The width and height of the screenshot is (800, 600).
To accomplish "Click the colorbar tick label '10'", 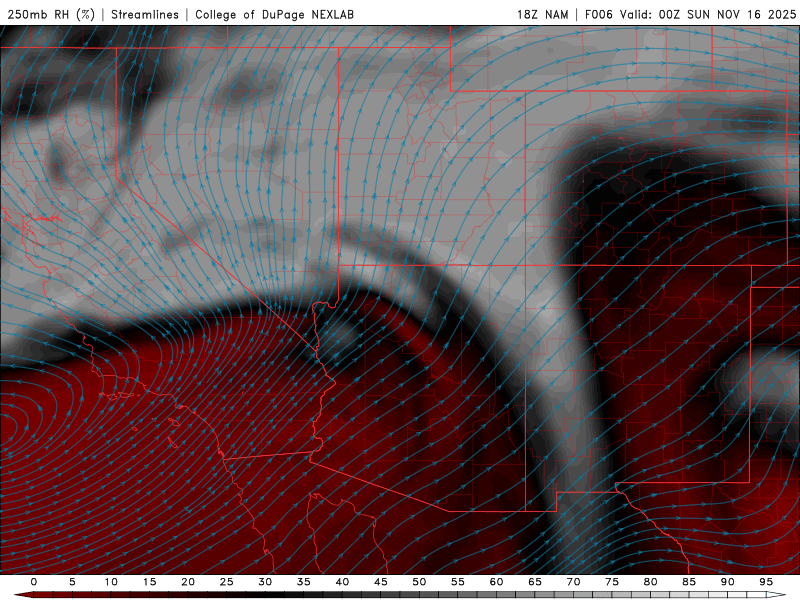I will click(x=111, y=582).
